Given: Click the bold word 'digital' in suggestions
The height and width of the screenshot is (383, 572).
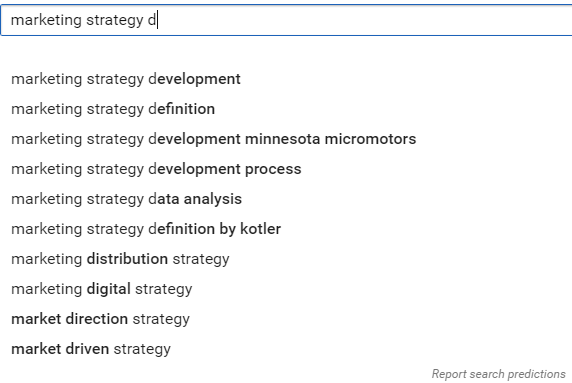Looking at the screenshot, I should pos(109,289).
